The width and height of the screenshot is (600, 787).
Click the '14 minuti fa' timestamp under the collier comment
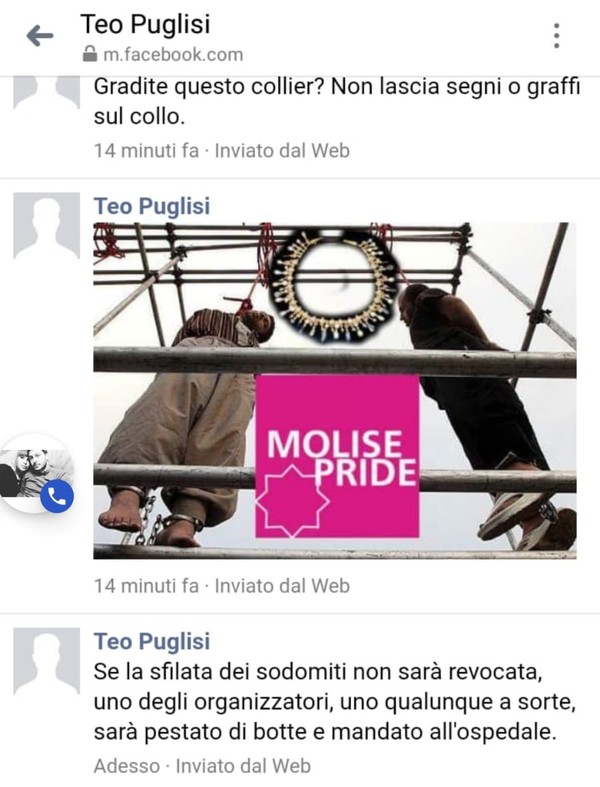[147, 151]
